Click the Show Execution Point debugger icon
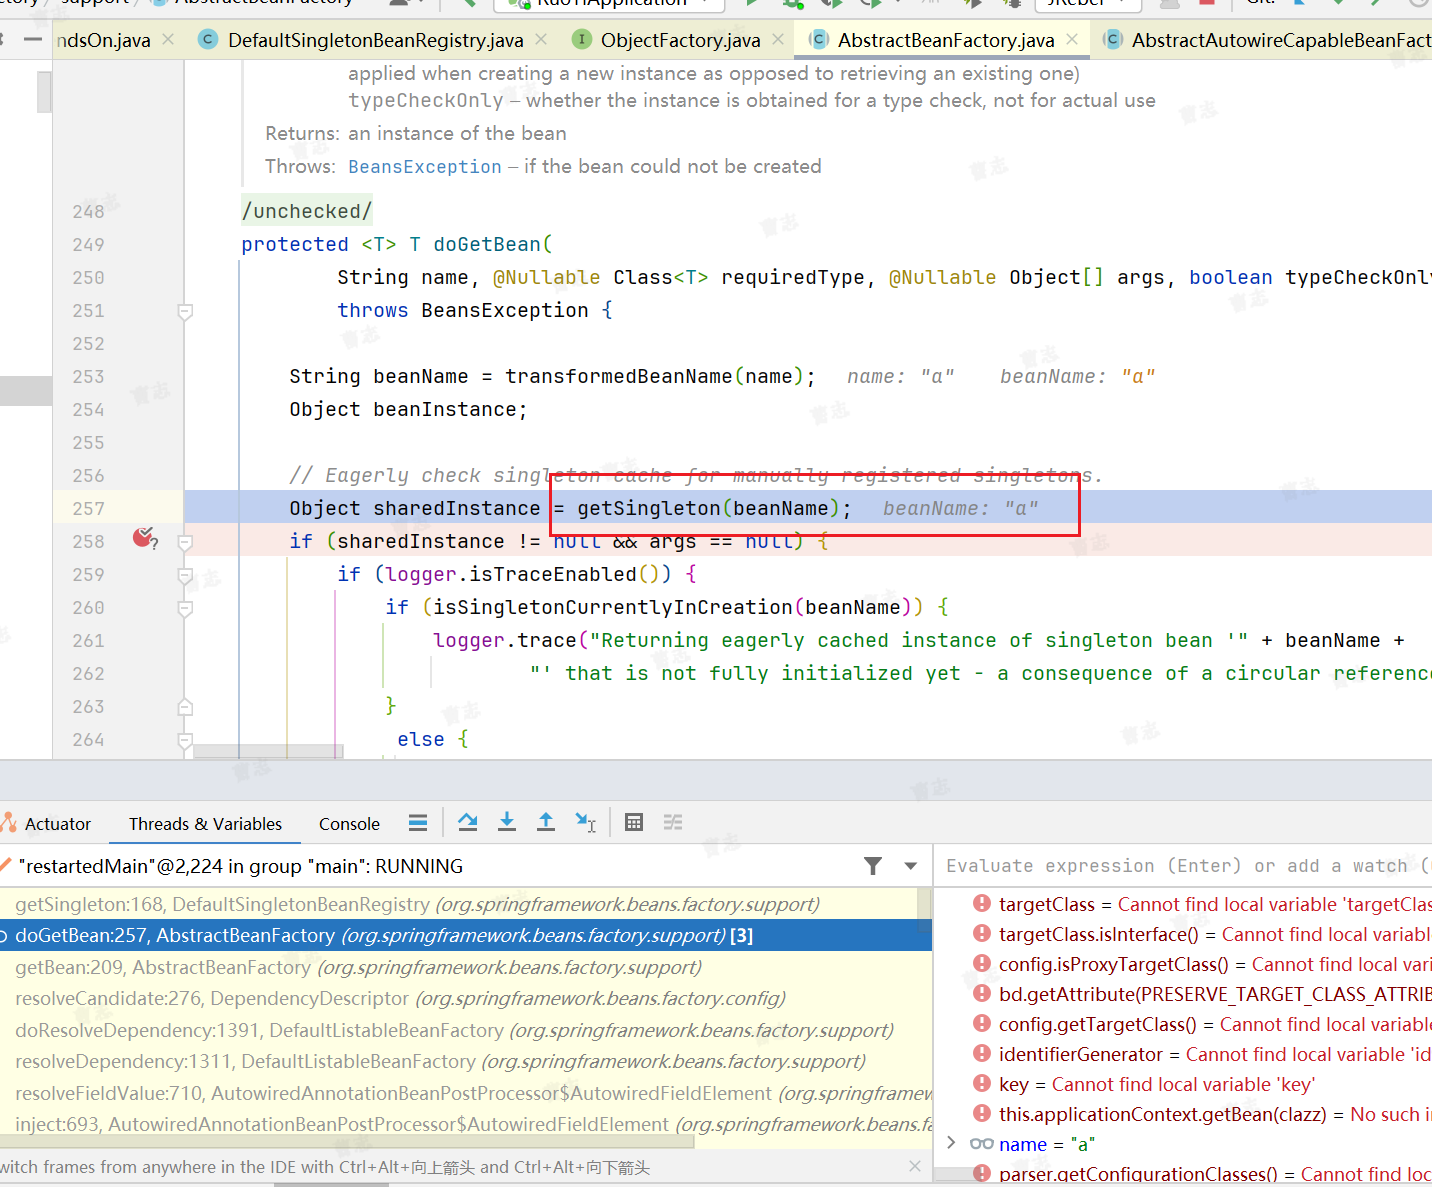 418,822
